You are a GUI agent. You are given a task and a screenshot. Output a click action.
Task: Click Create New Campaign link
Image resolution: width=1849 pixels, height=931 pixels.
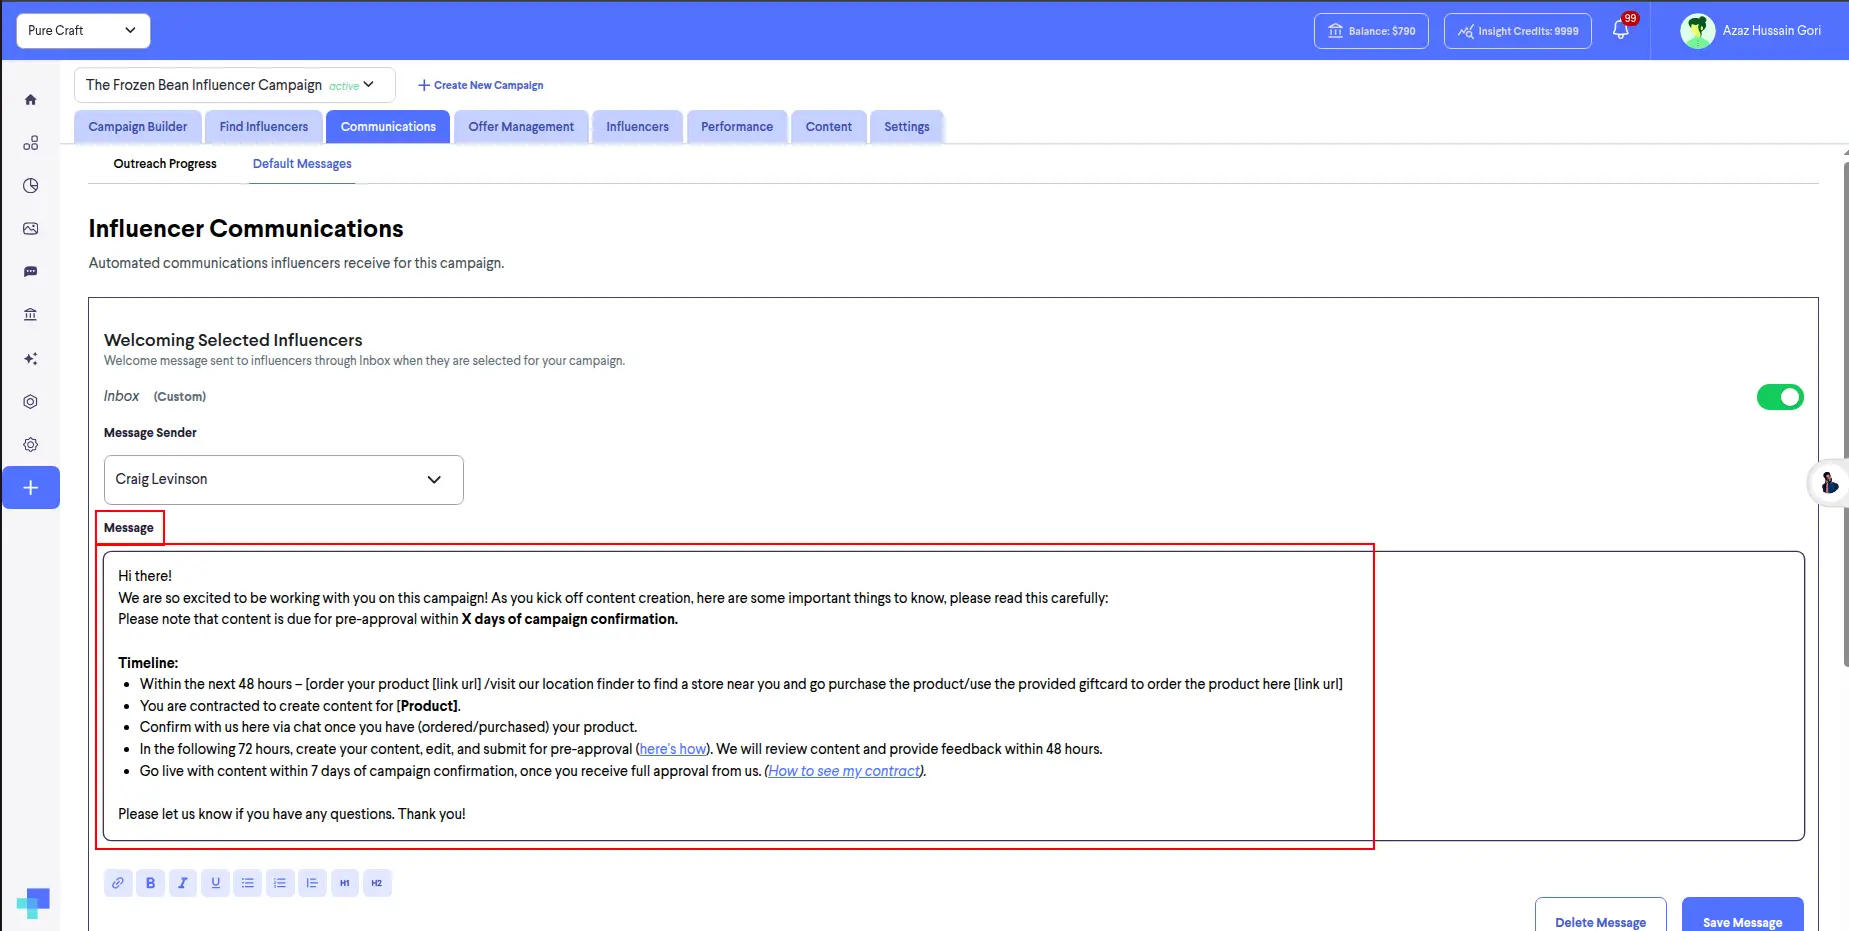tap(481, 86)
